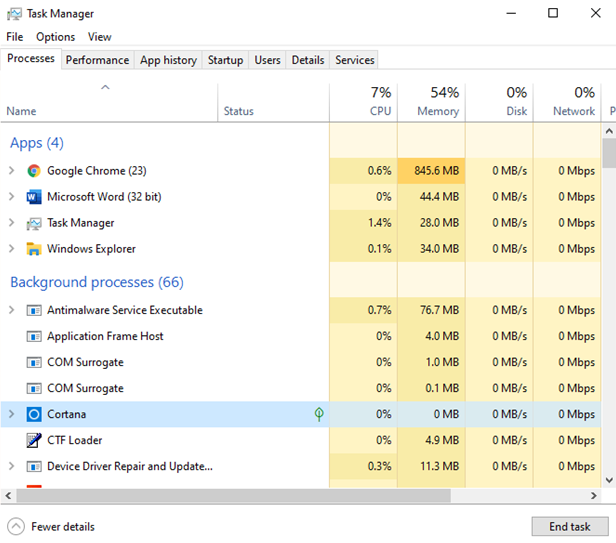
Task: Switch to the Services tab
Action: [x=354, y=60]
